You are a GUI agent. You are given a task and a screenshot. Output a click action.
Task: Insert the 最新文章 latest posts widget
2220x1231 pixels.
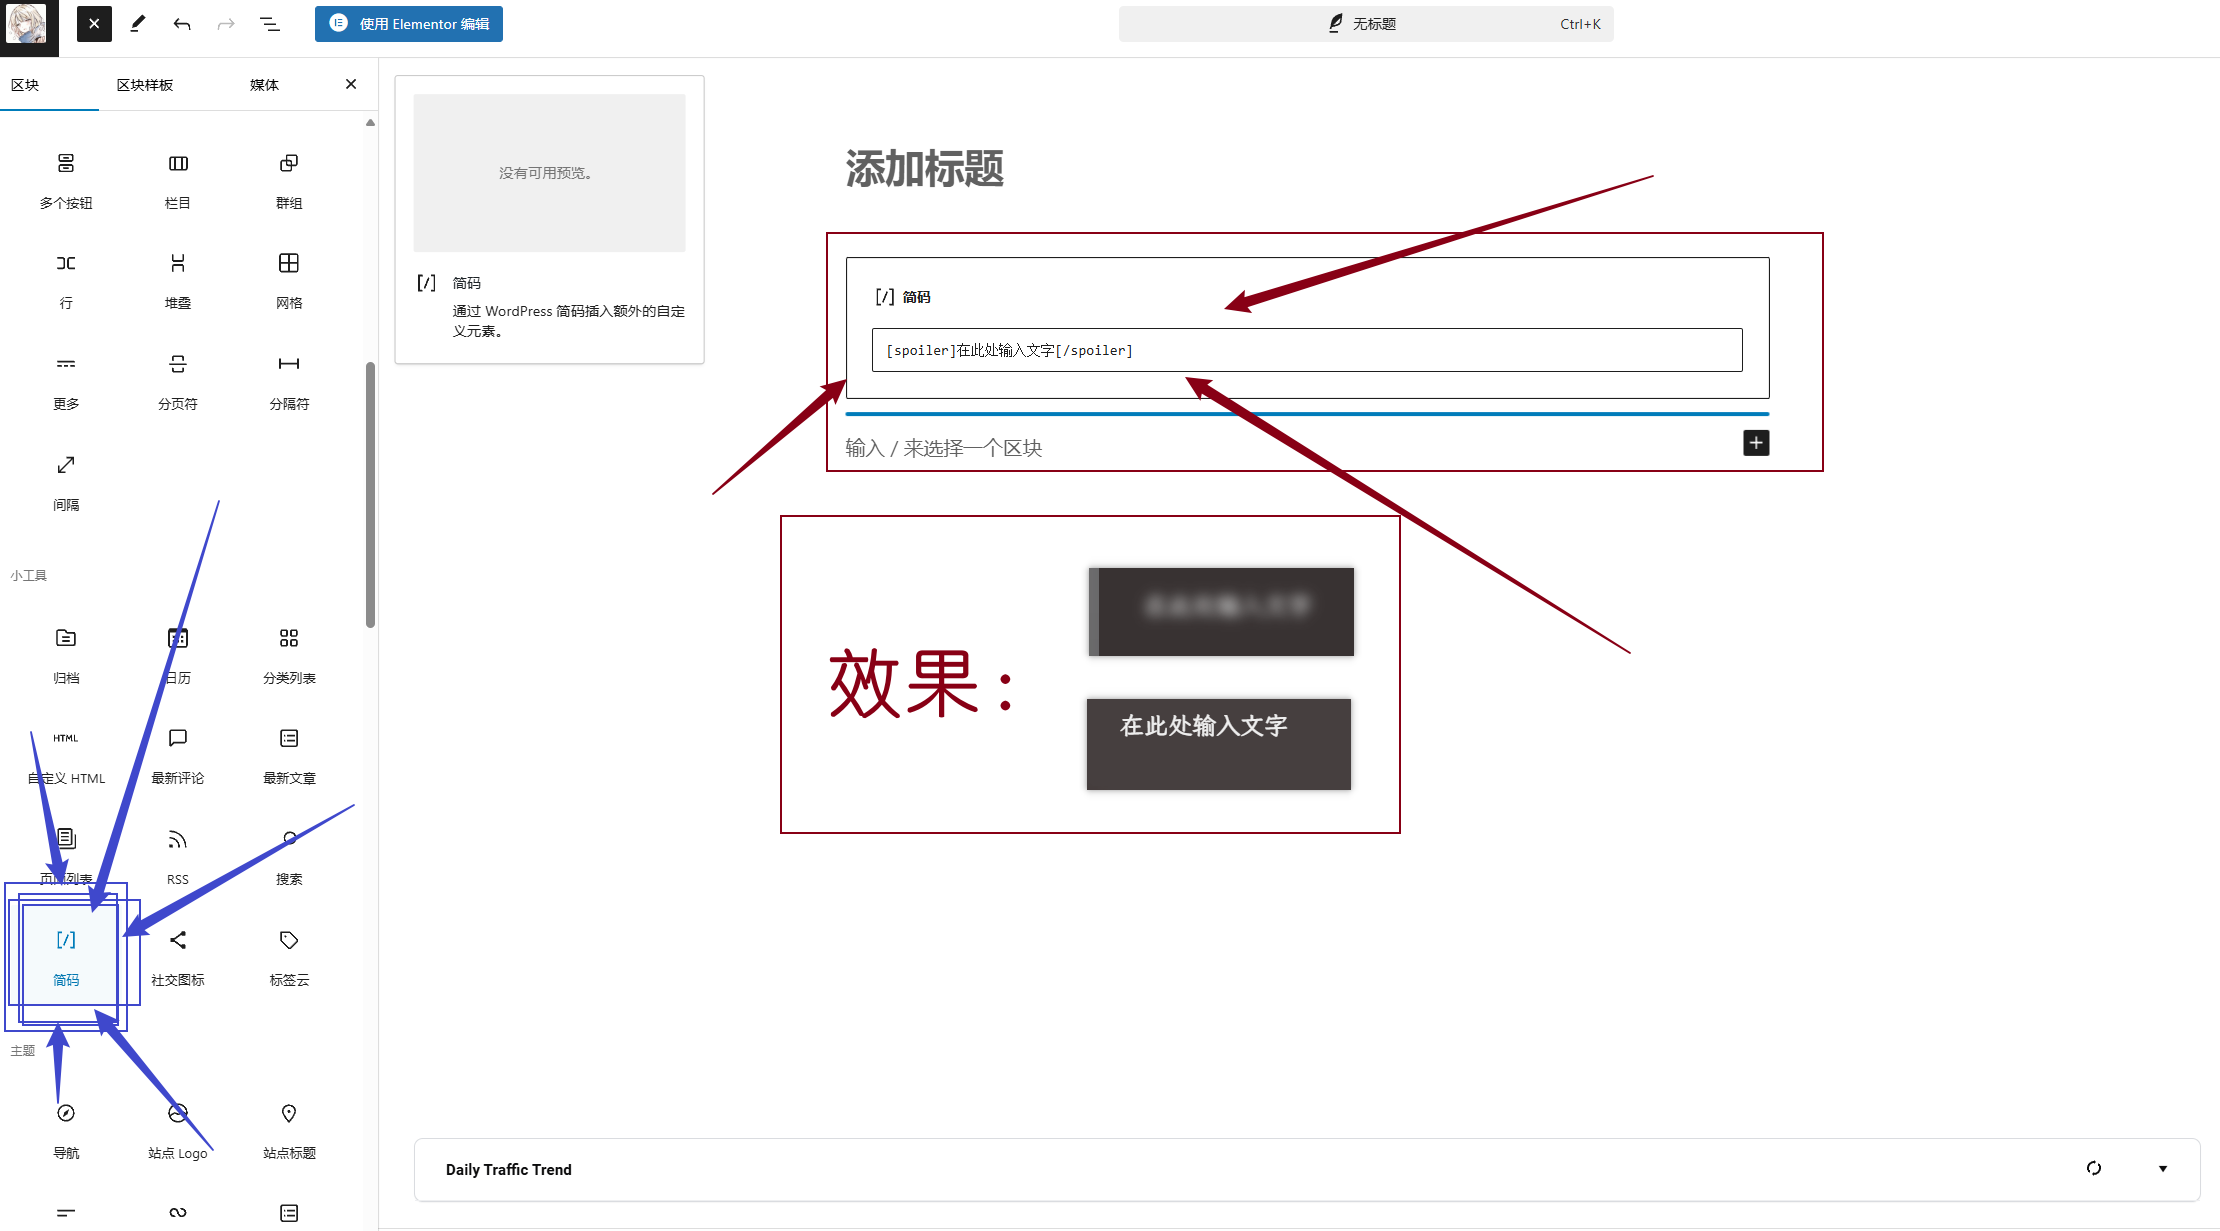tap(289, 756)
